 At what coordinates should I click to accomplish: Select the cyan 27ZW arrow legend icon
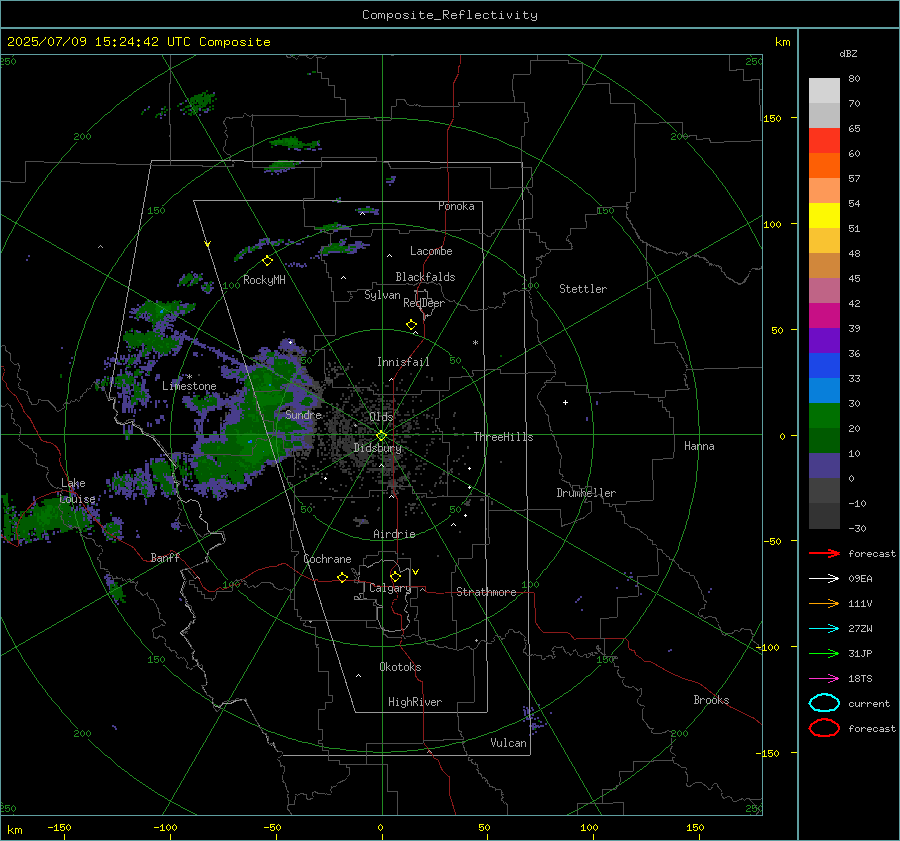[824, 629]
